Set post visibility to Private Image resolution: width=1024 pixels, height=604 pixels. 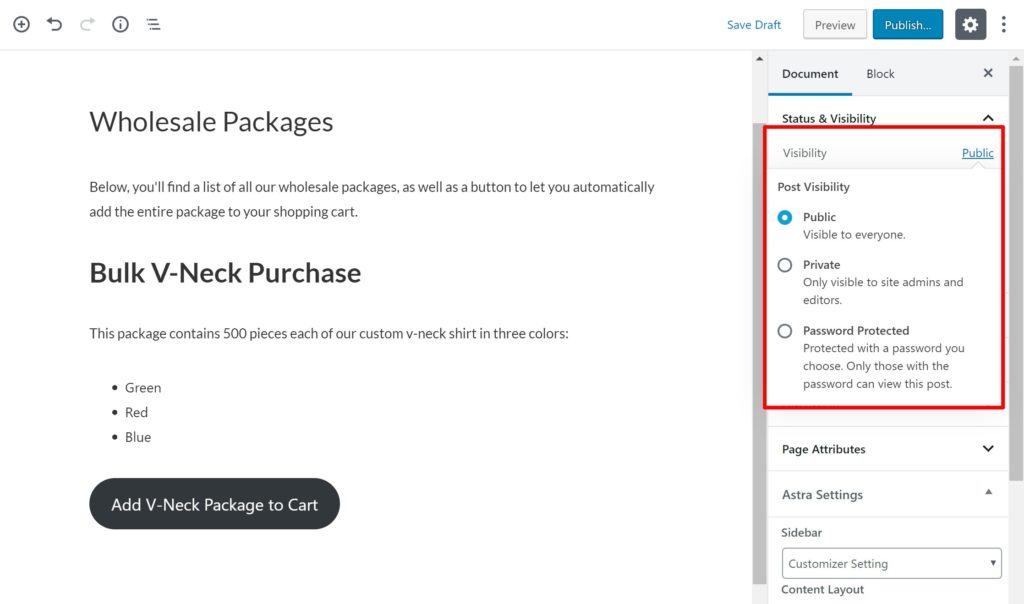[785, 265]
